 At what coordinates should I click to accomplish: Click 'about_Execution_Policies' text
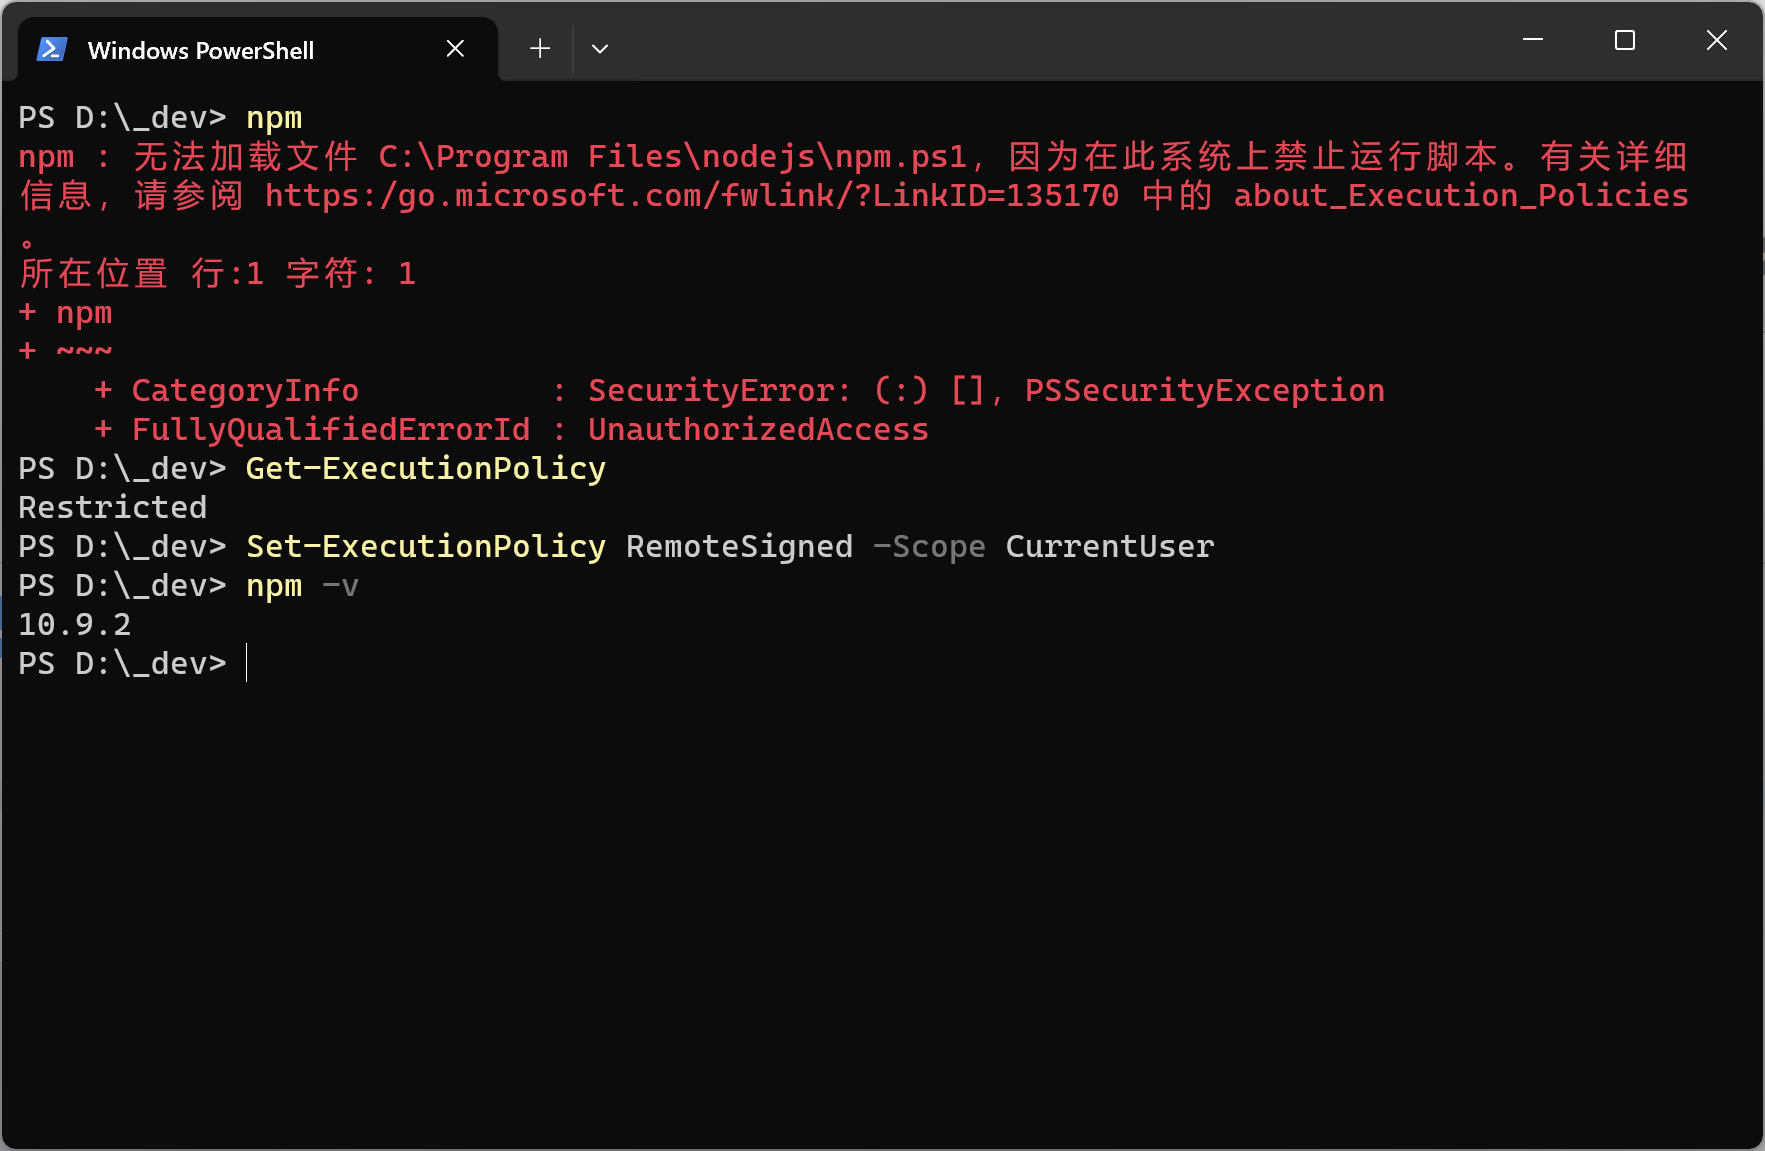tap(1461, 195)
